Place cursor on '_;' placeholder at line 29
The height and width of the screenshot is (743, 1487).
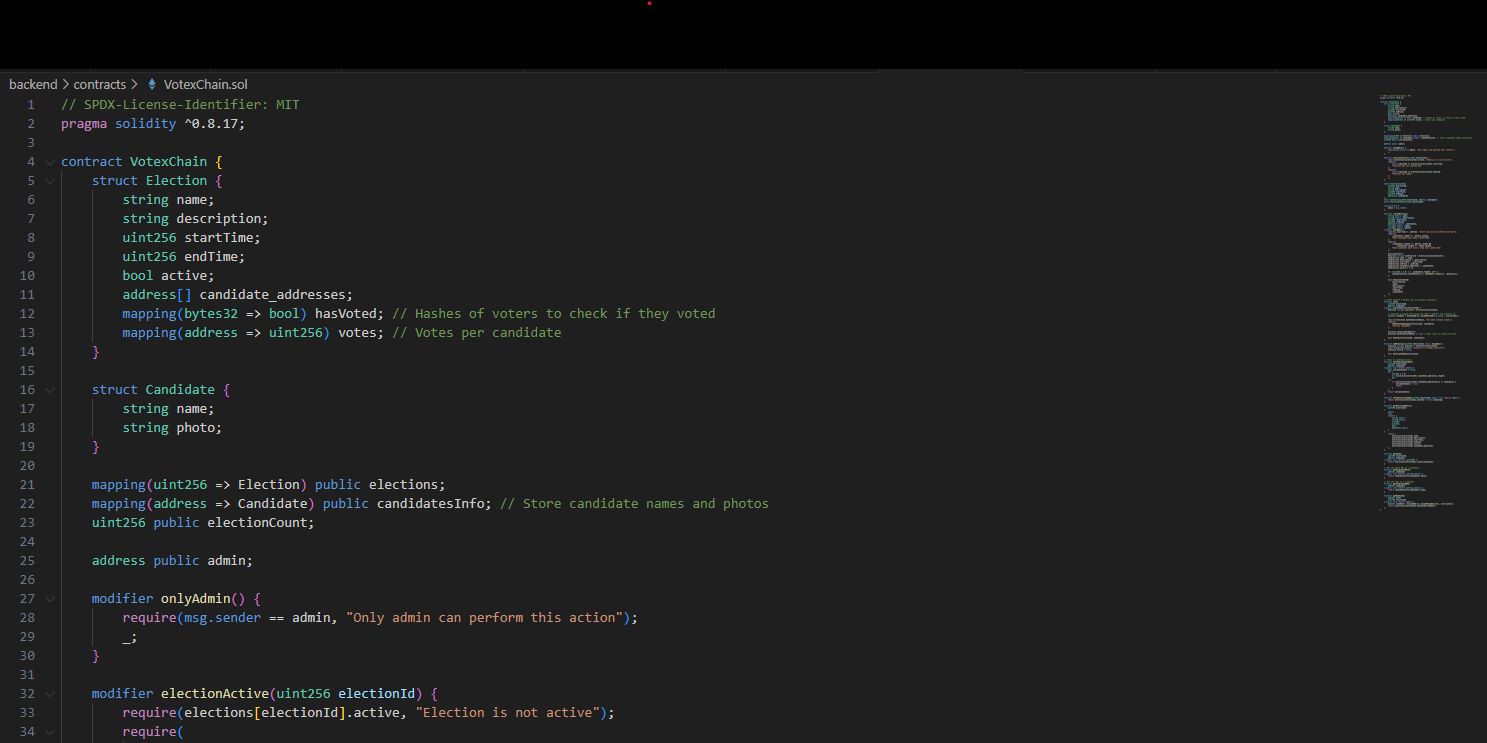(x=130, y=637)
